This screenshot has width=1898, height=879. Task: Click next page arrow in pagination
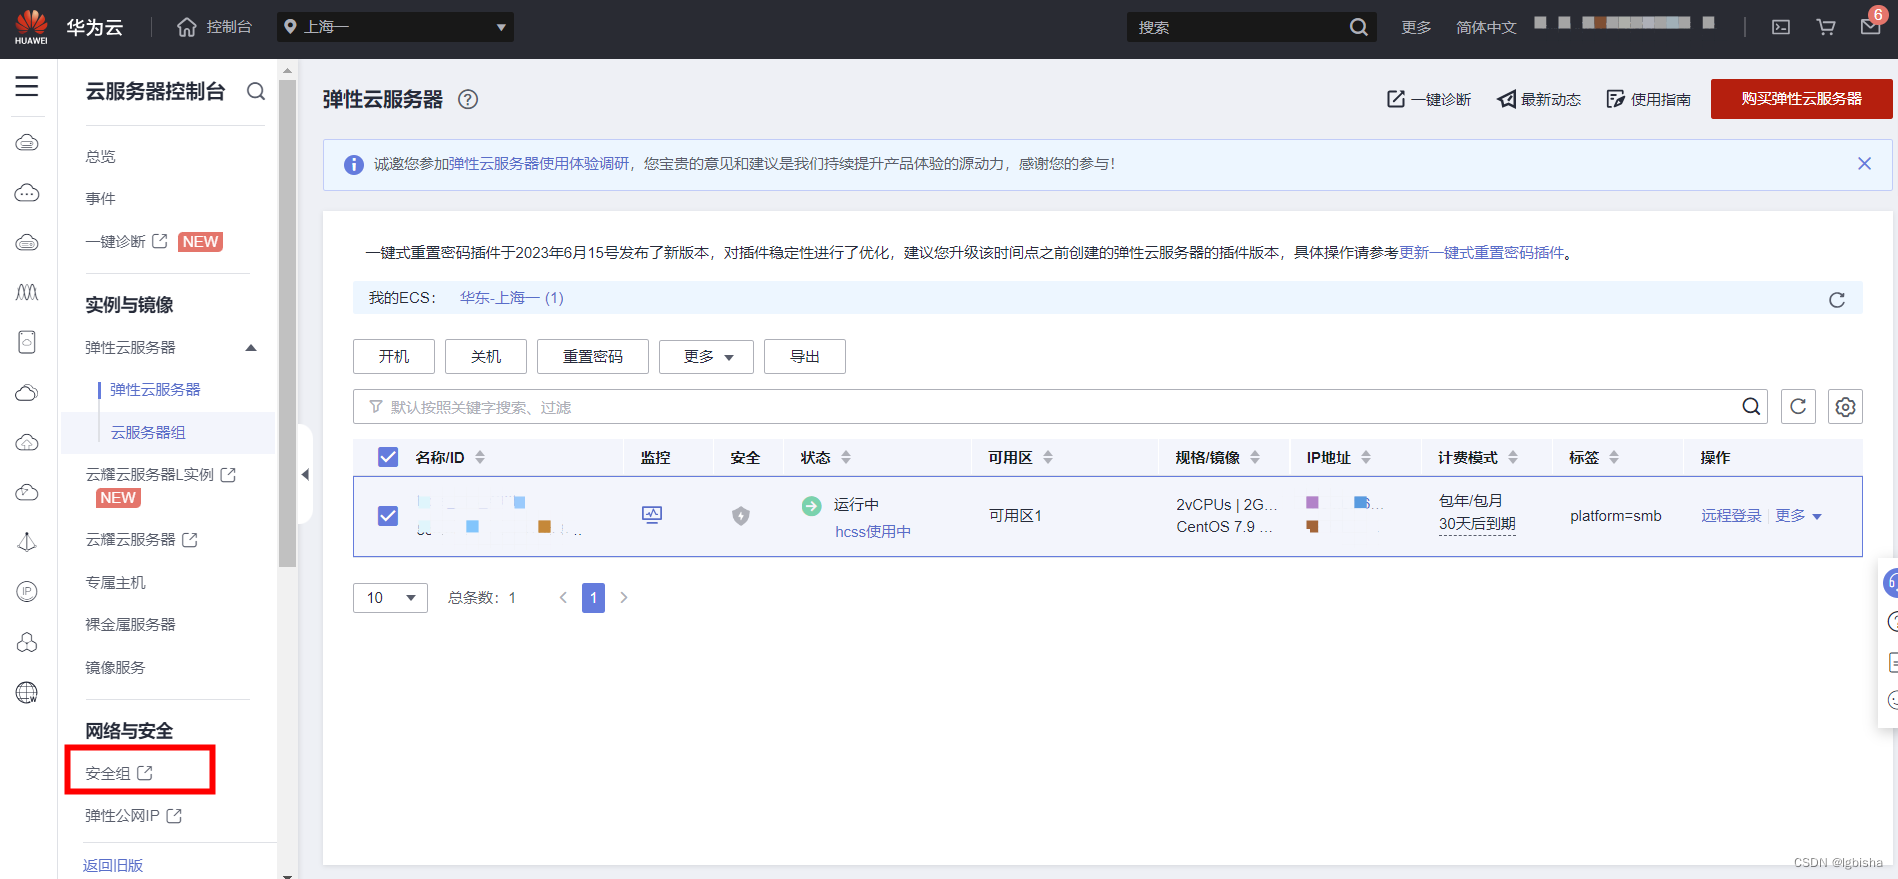[x=624, y=598]
